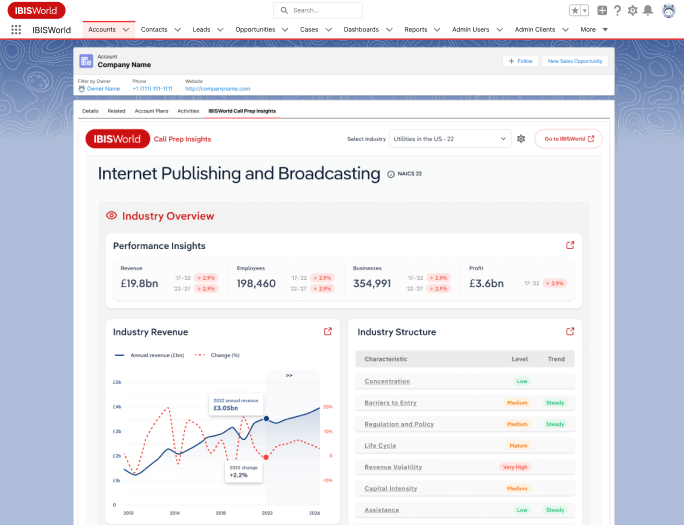The height and width of the screenshot is (525, 684).
Task: Switch to the Account Plans tab
Action: 151,111
